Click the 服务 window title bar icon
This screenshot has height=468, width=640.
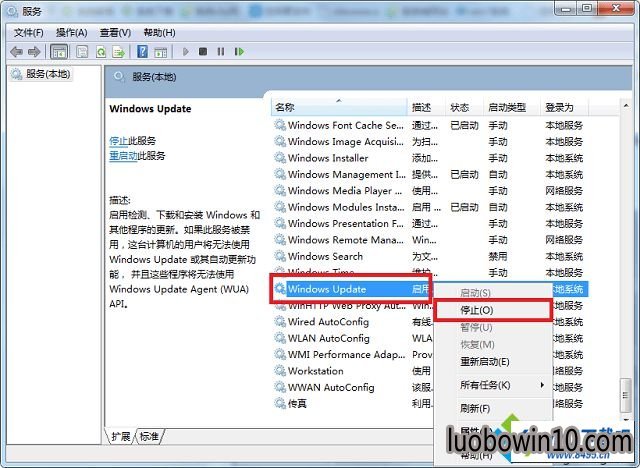pyautogui.click(x=12, y=11)
